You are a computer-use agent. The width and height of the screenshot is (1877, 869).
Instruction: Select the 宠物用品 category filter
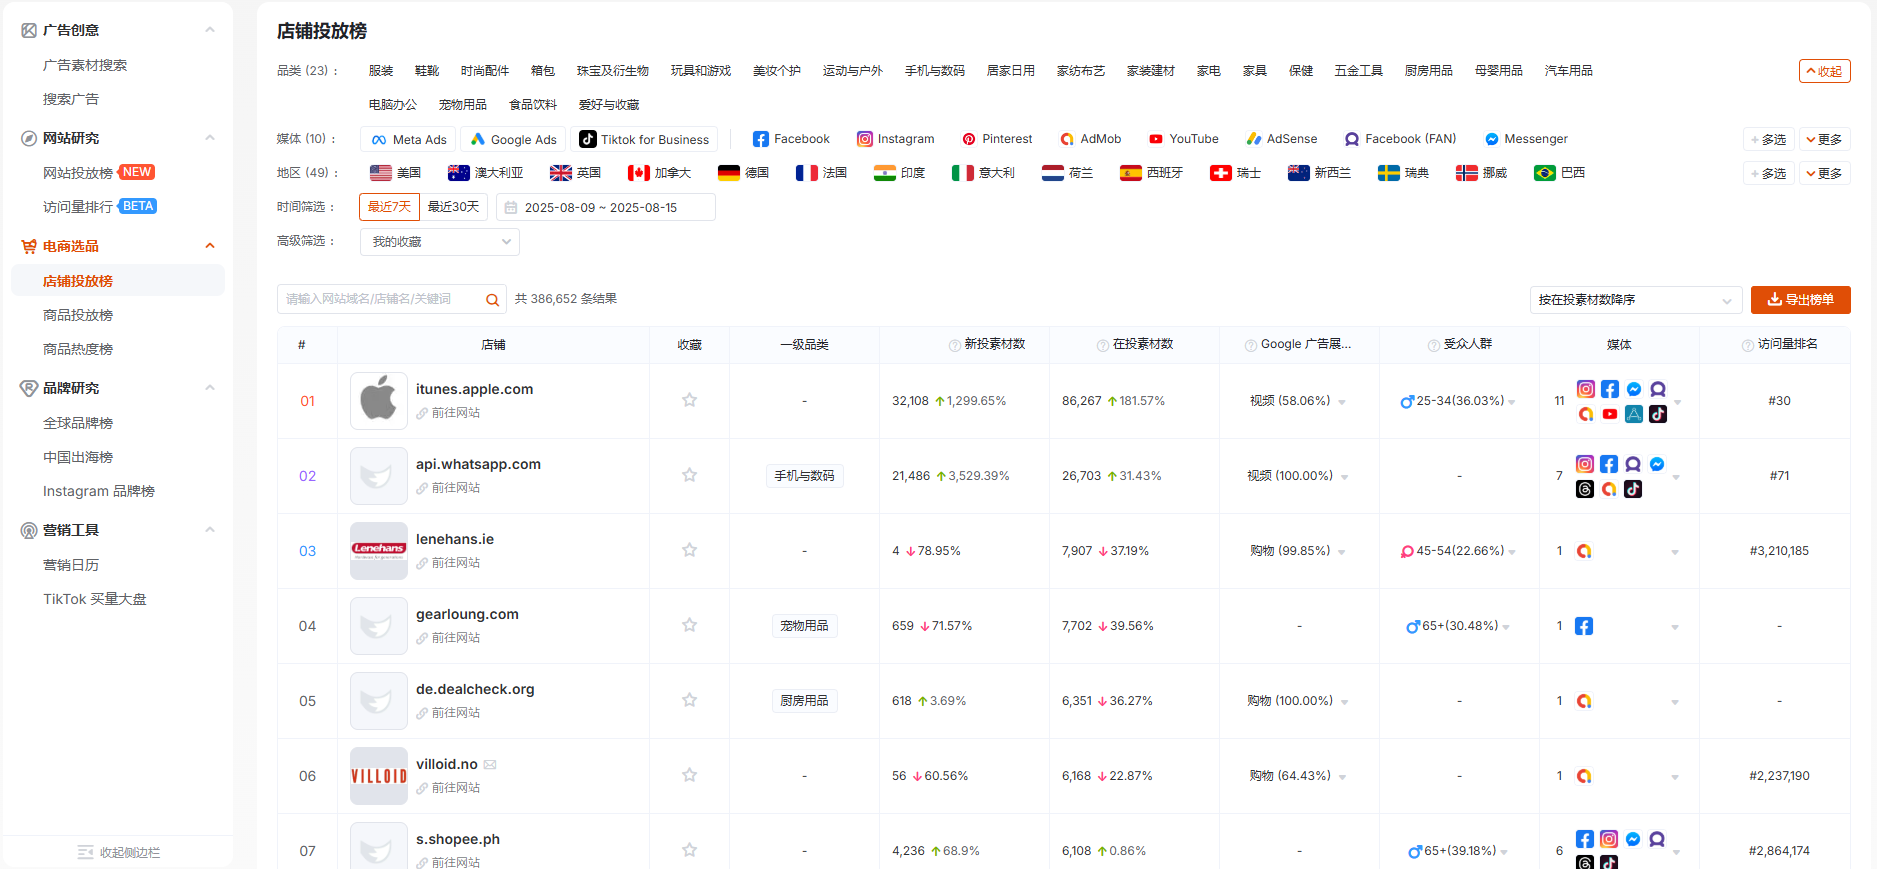[x=463, y=105]
